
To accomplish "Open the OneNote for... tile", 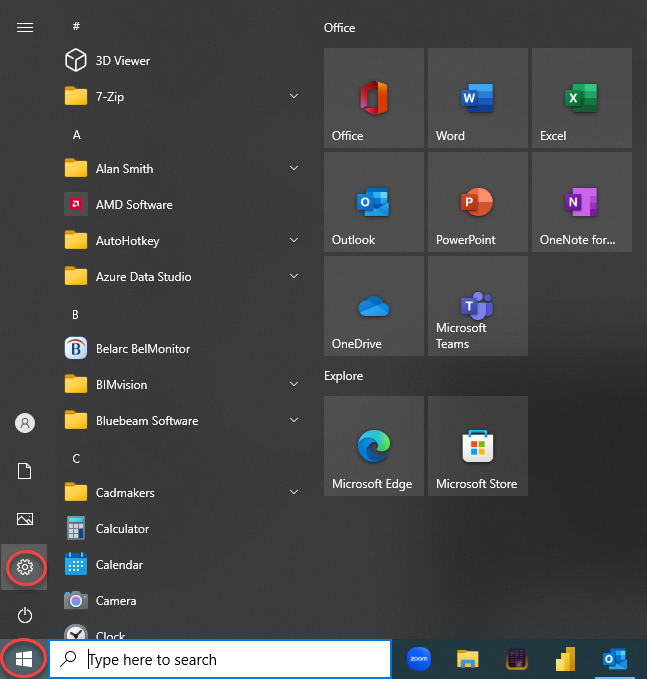I will [x=582, y=202].
